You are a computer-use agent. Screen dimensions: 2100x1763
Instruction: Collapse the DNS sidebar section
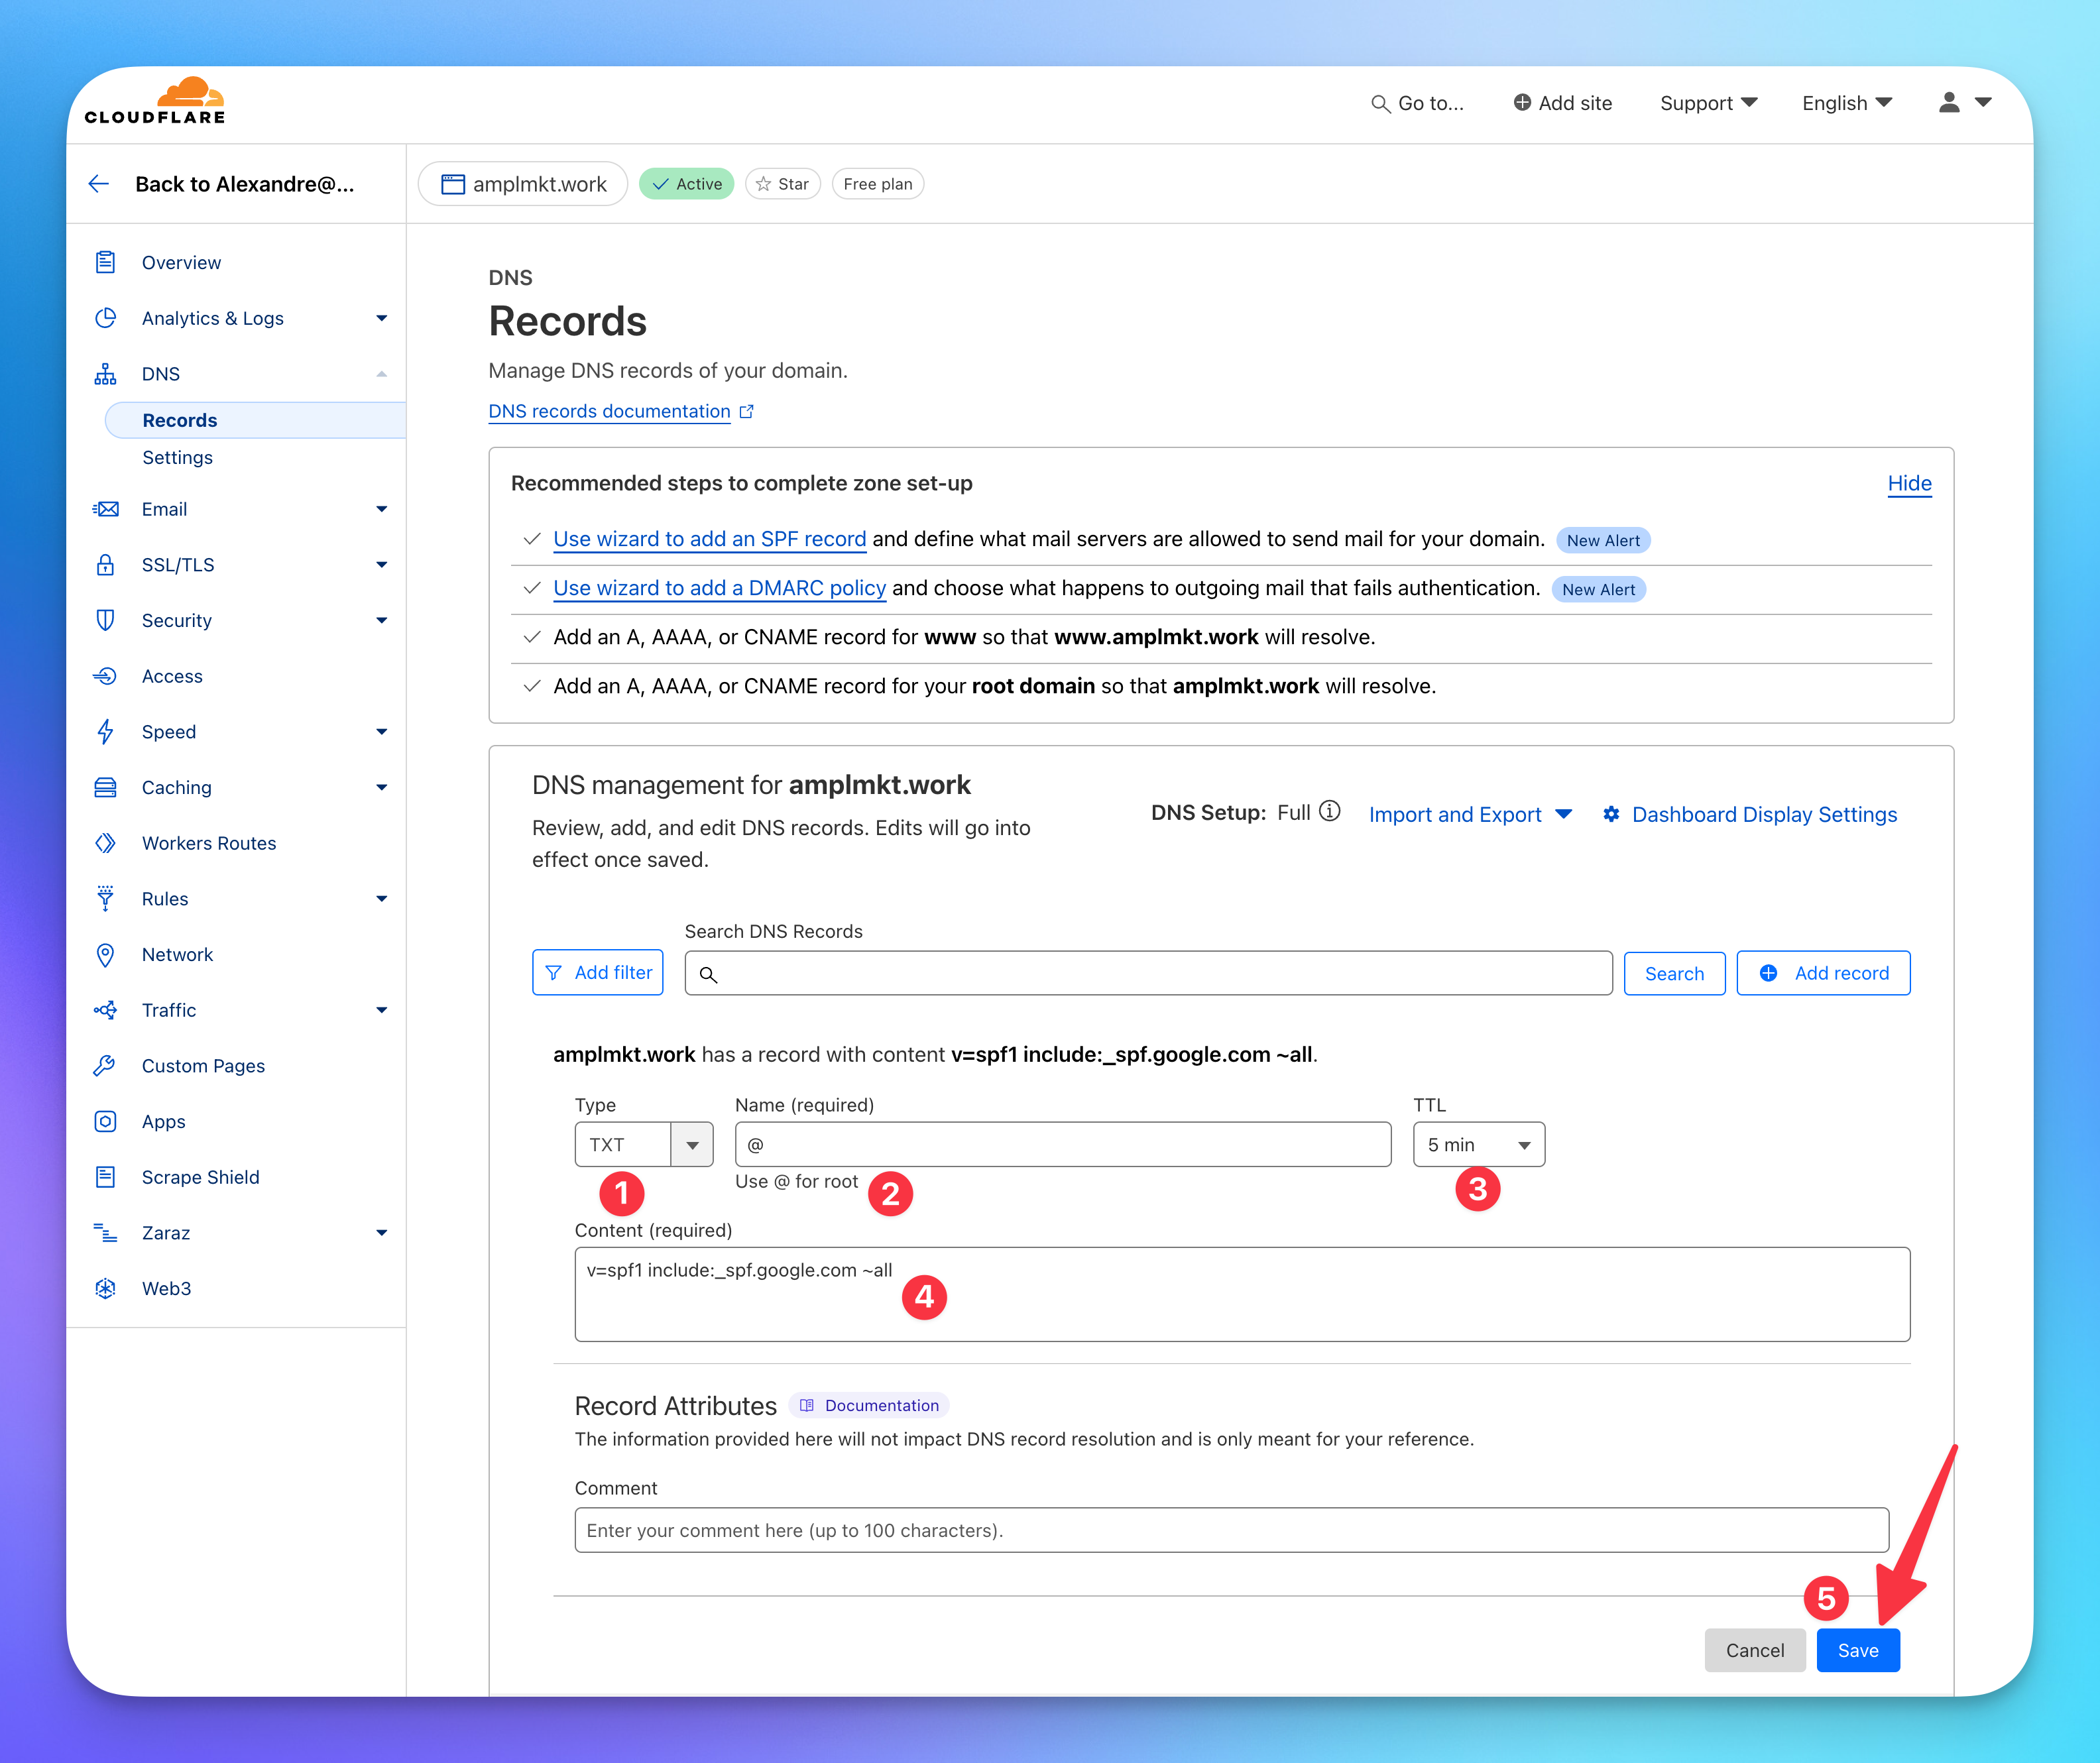(381, 374)
